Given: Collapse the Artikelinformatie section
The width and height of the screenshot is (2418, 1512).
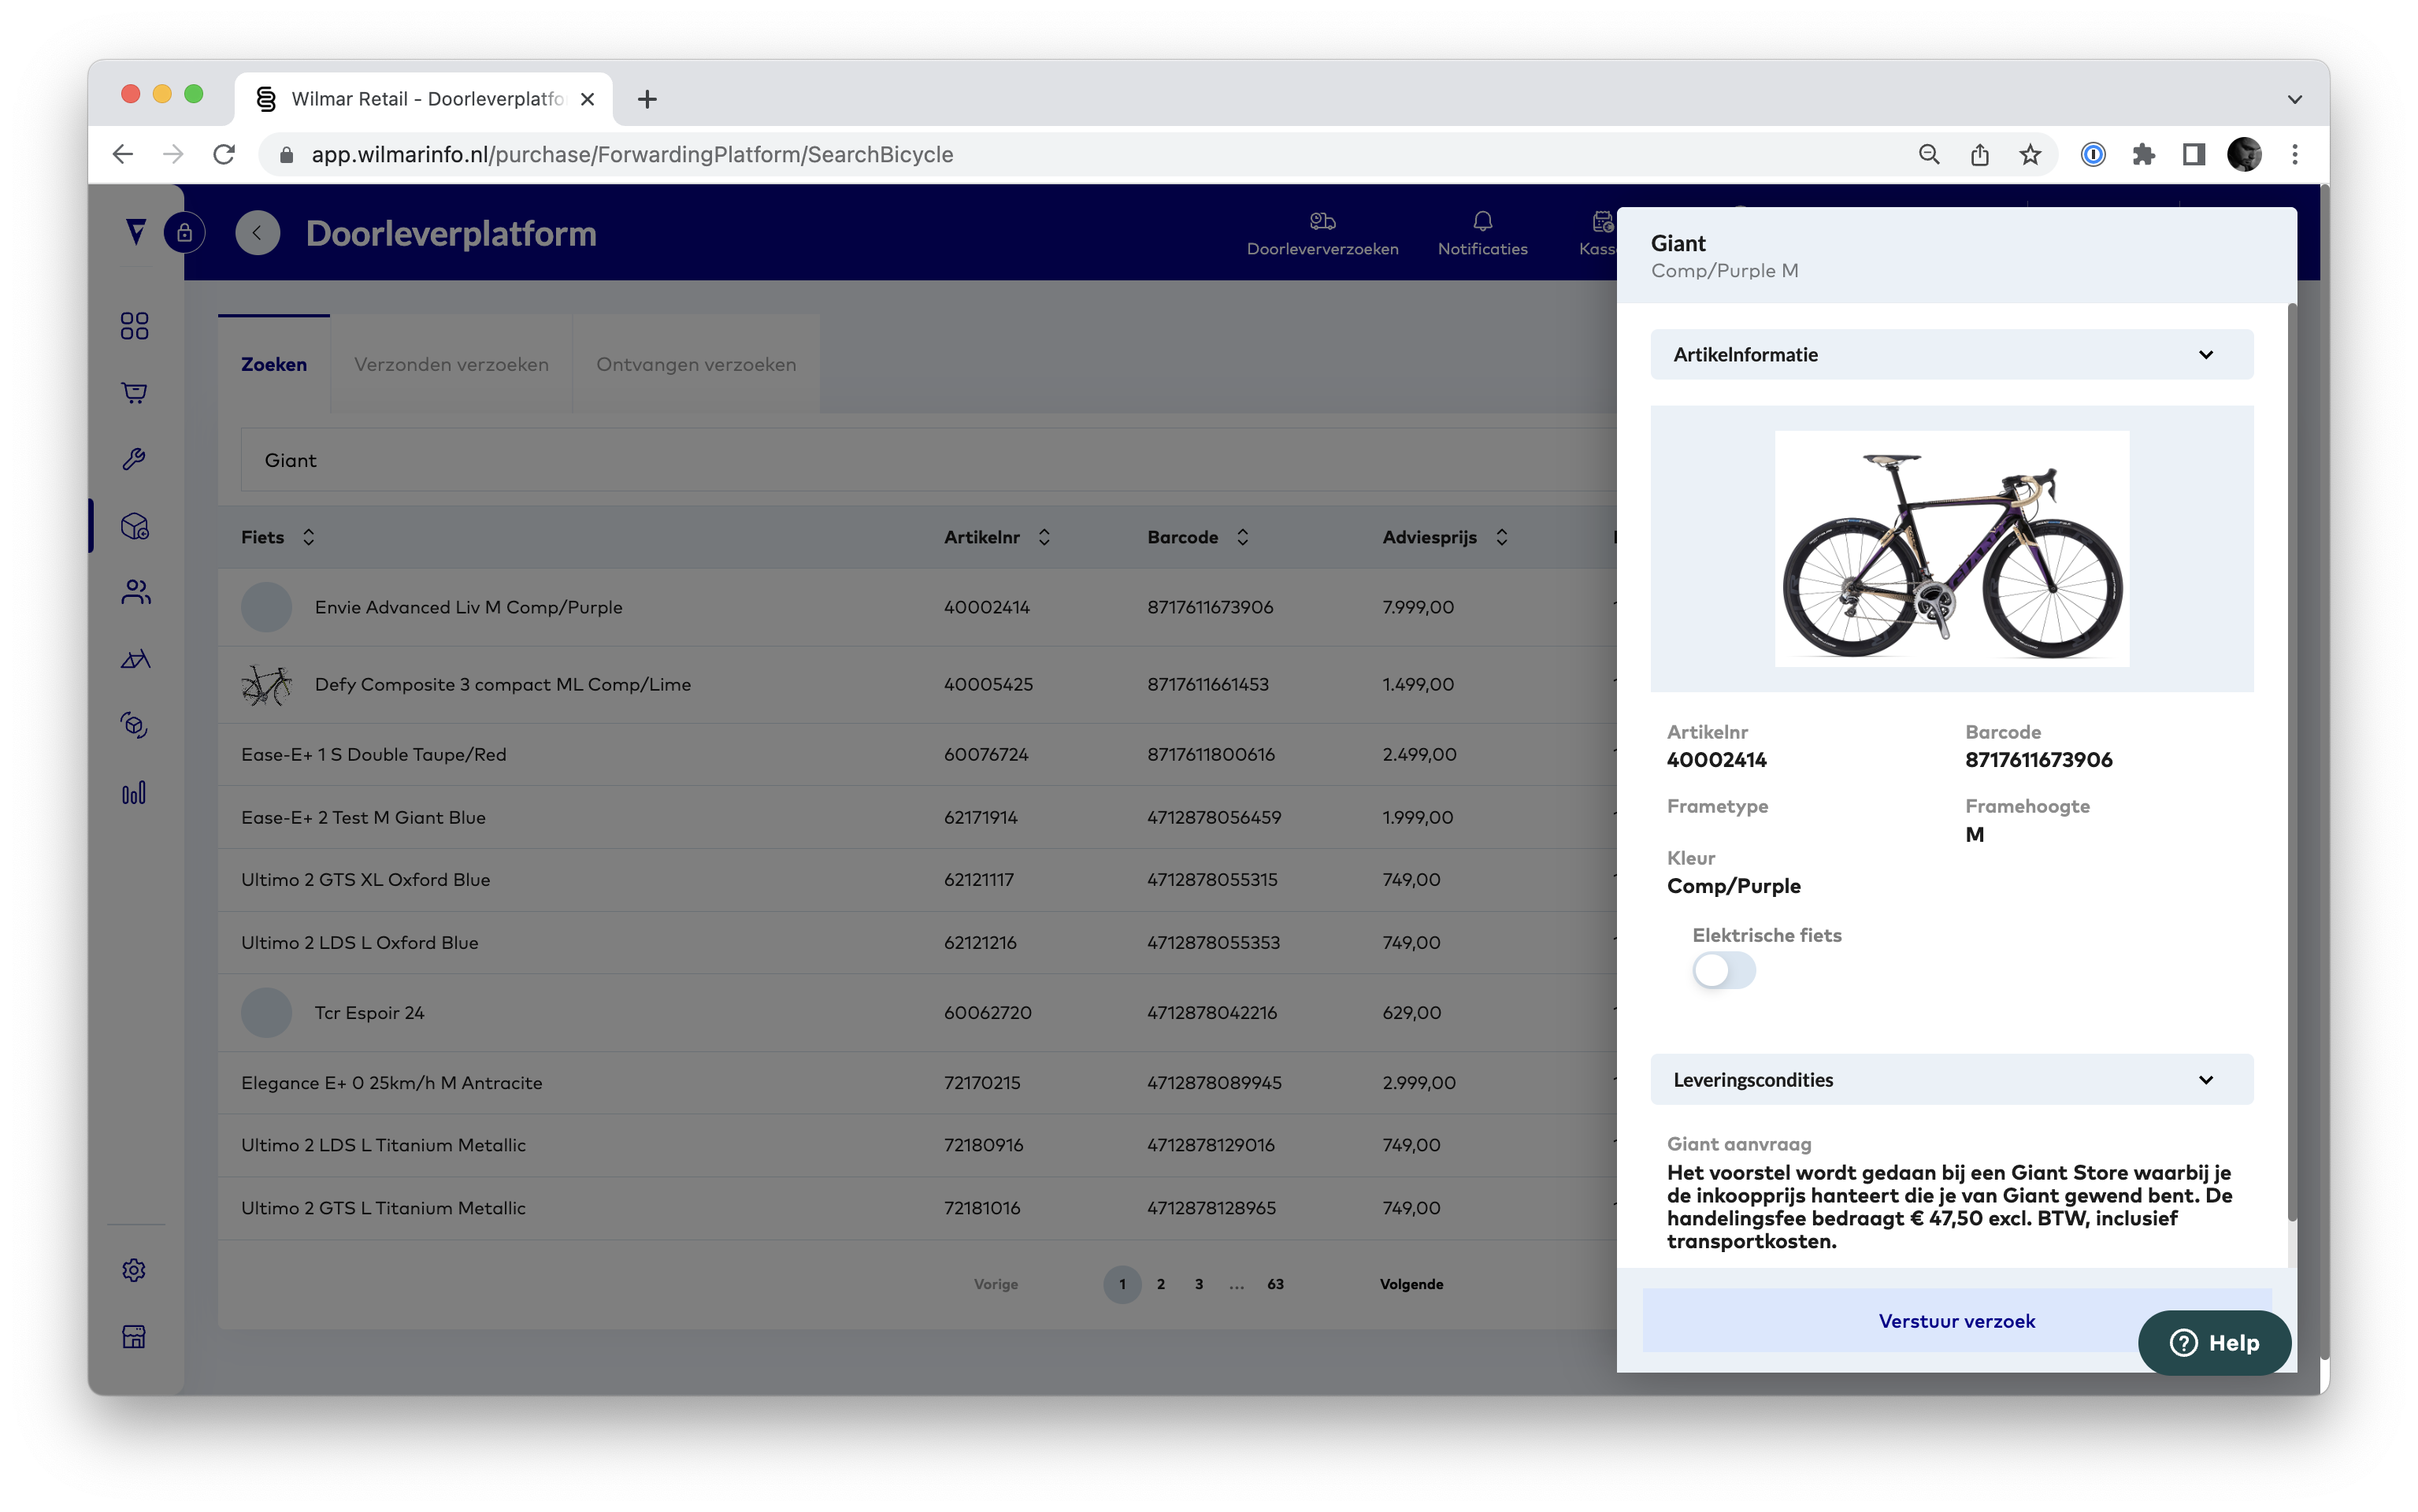Looking at the screenshot, I should click(2205, 355).
